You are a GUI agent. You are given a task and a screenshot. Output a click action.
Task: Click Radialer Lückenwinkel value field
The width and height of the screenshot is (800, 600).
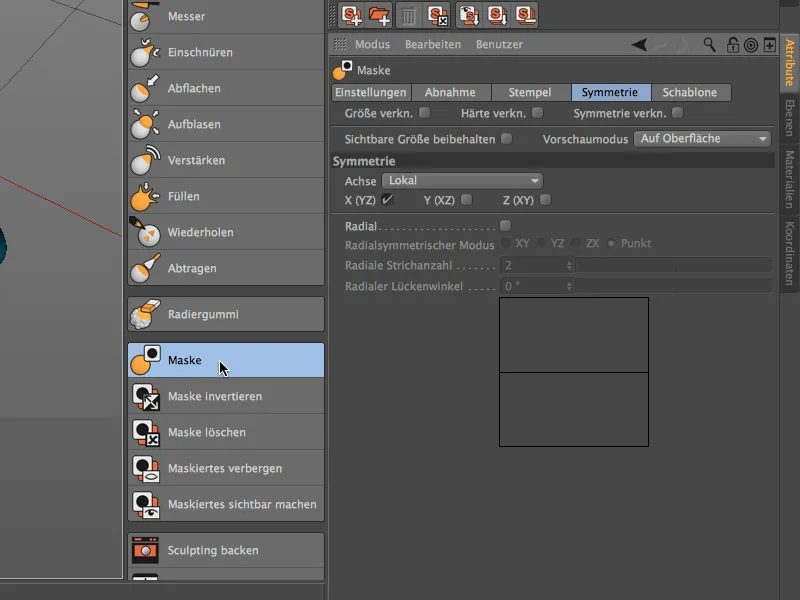[533, 286]
